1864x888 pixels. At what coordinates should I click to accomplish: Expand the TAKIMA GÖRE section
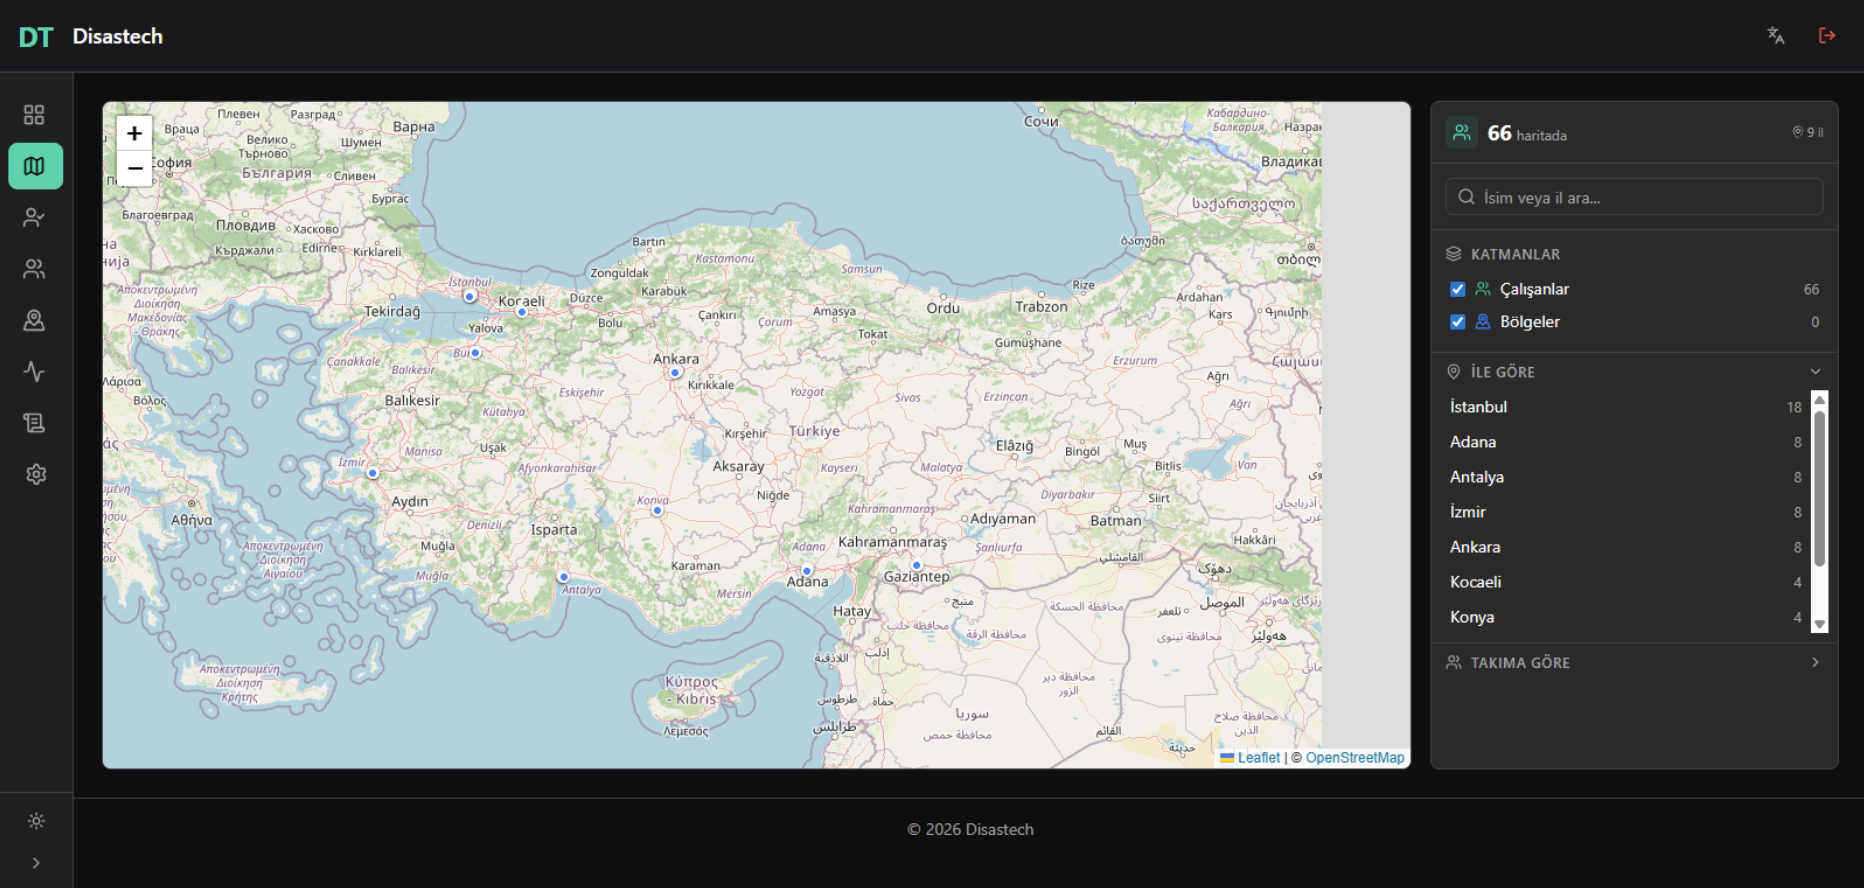point(1815,662)
